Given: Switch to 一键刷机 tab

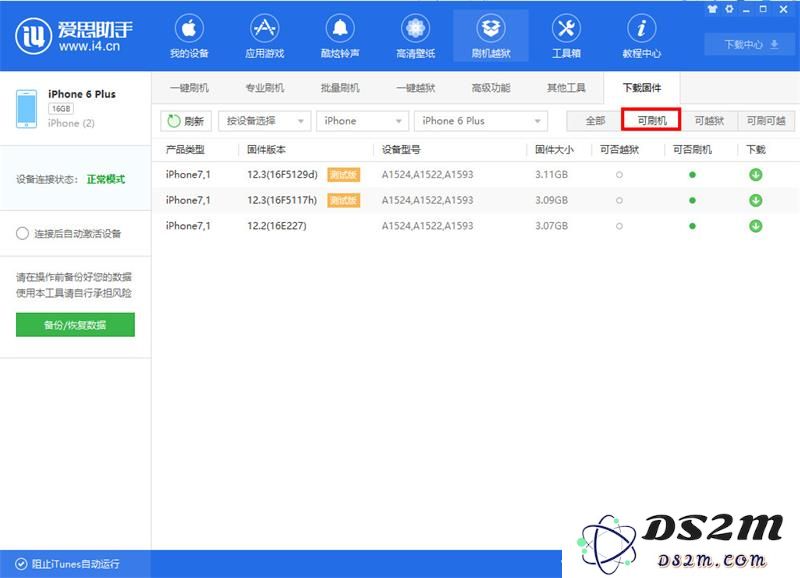Looking at the screenshot, I should coord(189,88).
